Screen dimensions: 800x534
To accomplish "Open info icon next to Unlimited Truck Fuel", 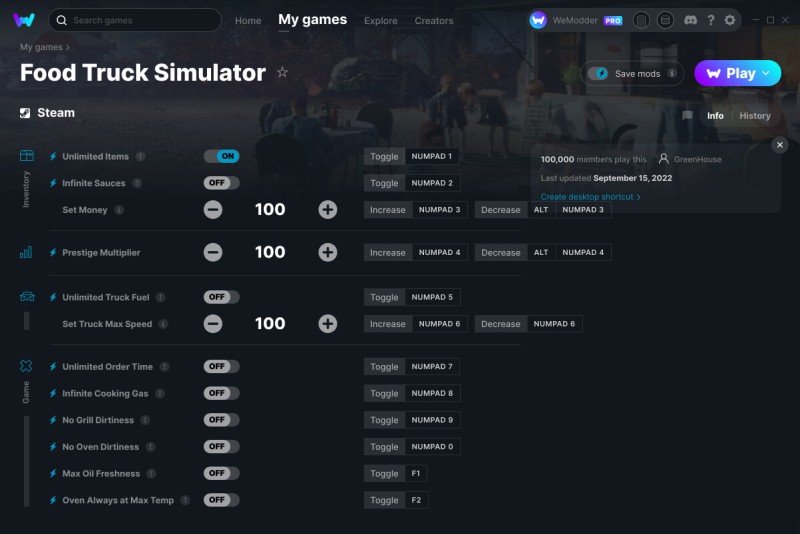I will coord(161,297).
